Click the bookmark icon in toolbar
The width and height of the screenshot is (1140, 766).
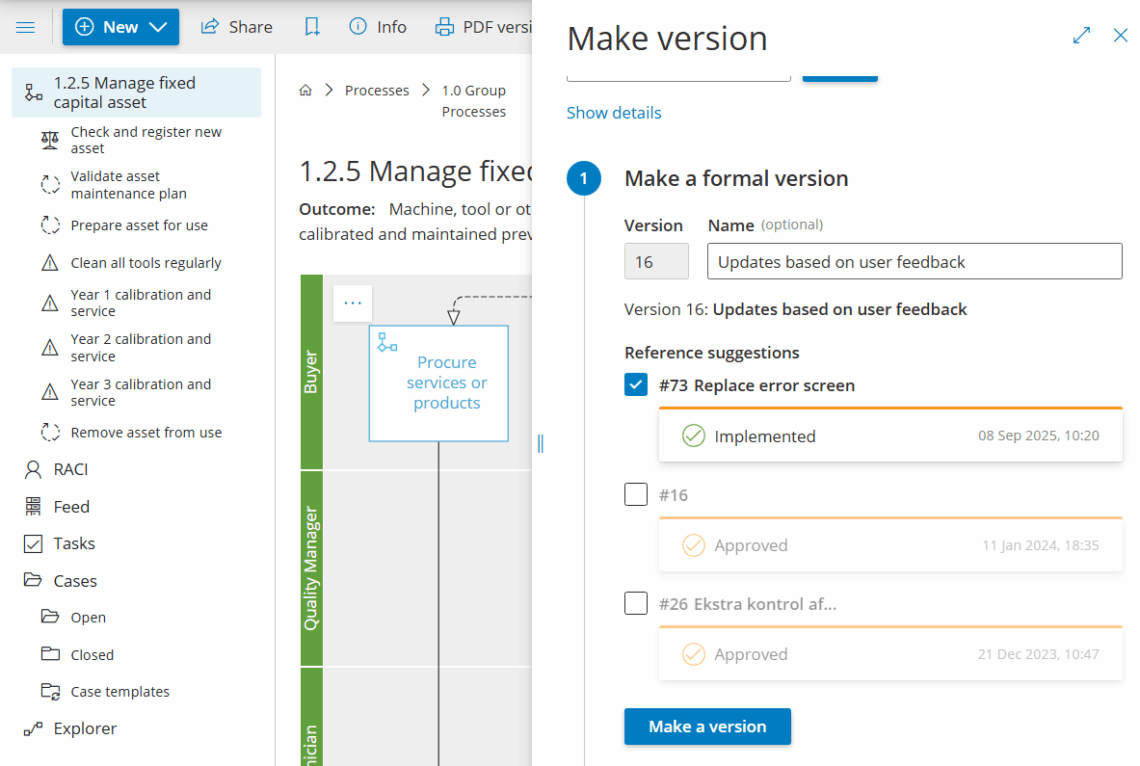(312, 27)
